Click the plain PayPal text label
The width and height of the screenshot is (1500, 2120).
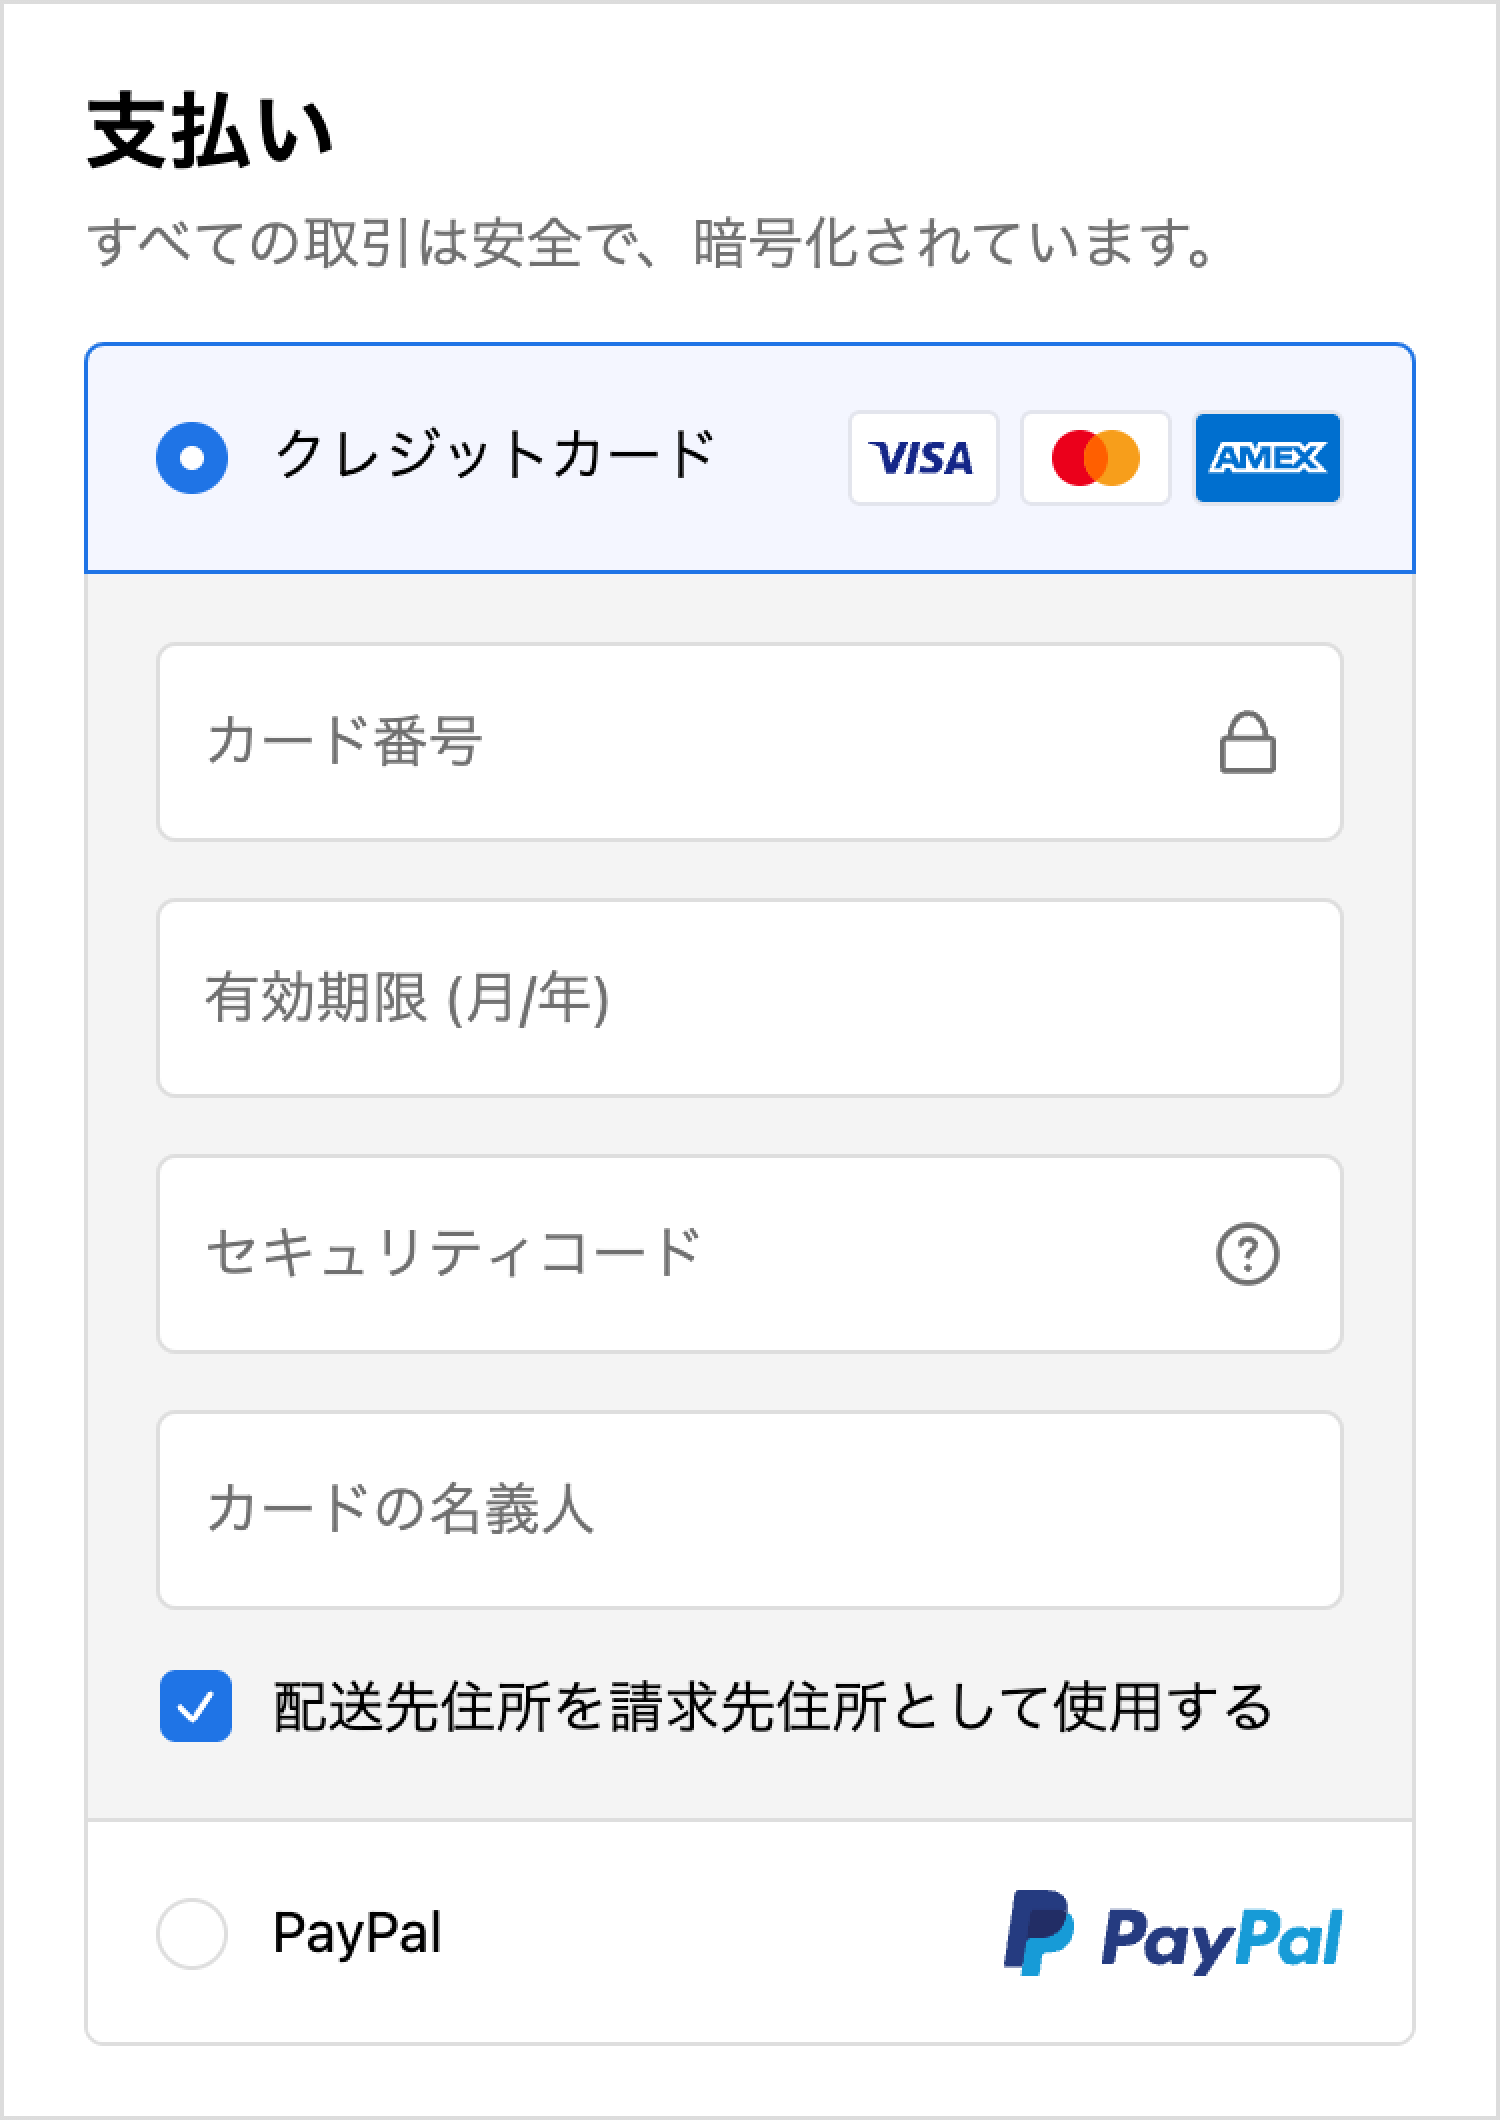(x=357, y=1933)
